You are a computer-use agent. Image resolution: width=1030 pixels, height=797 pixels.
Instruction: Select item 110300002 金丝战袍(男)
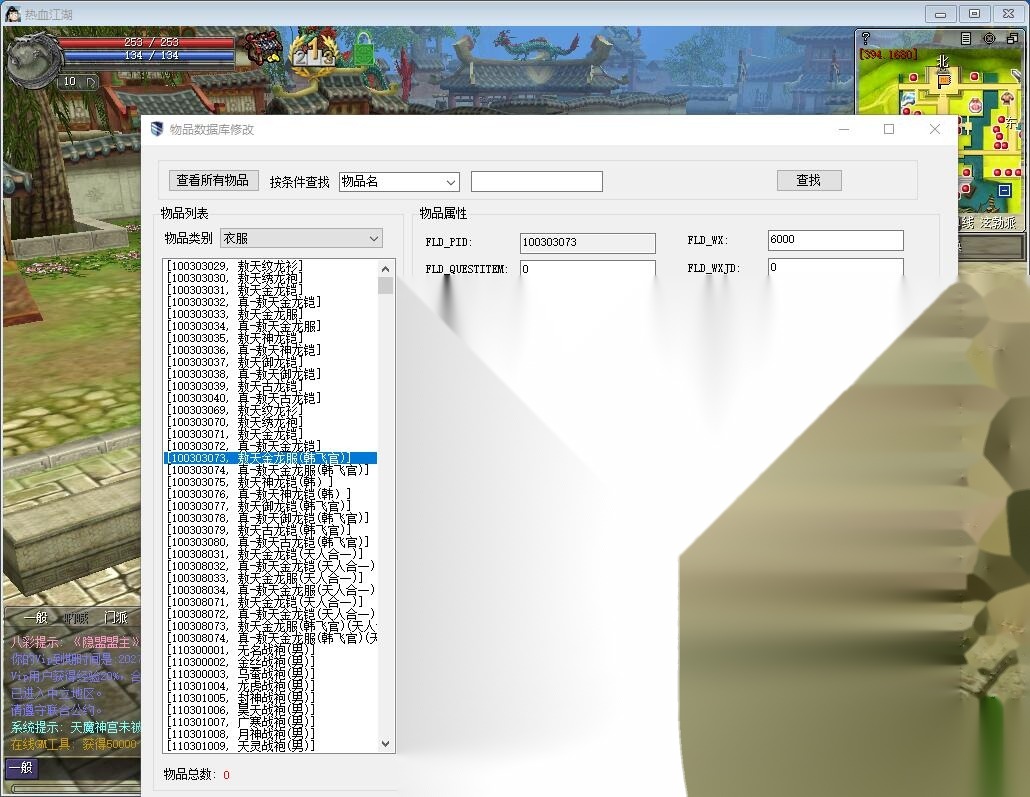pyautogui.click(x=271, y=662)
